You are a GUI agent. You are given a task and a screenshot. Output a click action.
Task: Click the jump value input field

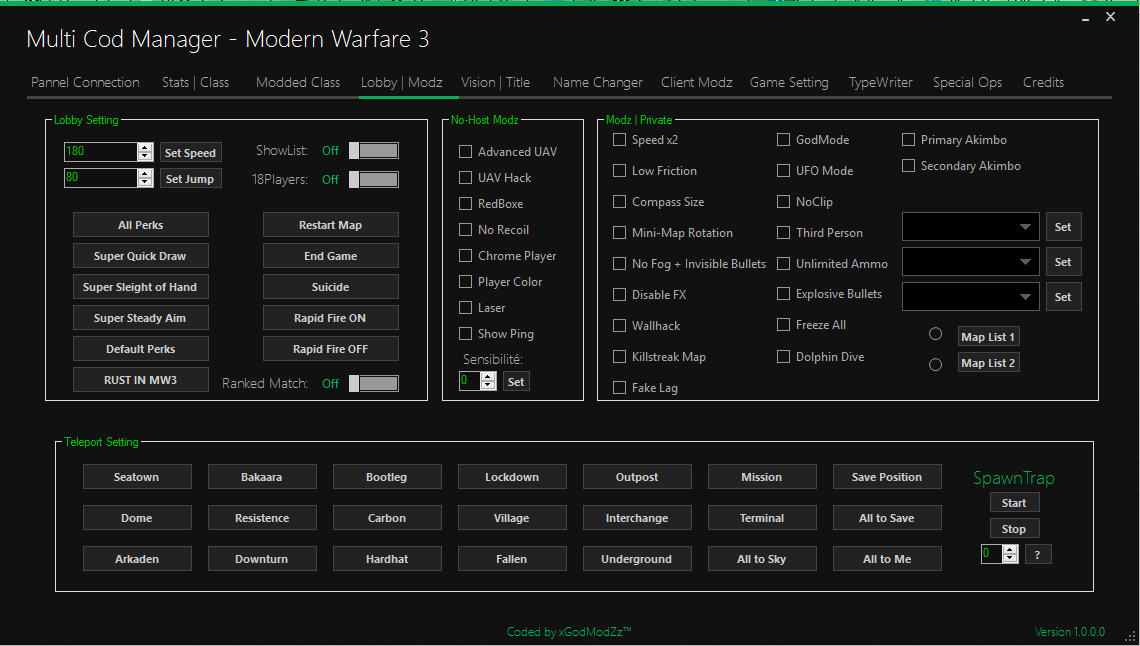coord(101,178)
